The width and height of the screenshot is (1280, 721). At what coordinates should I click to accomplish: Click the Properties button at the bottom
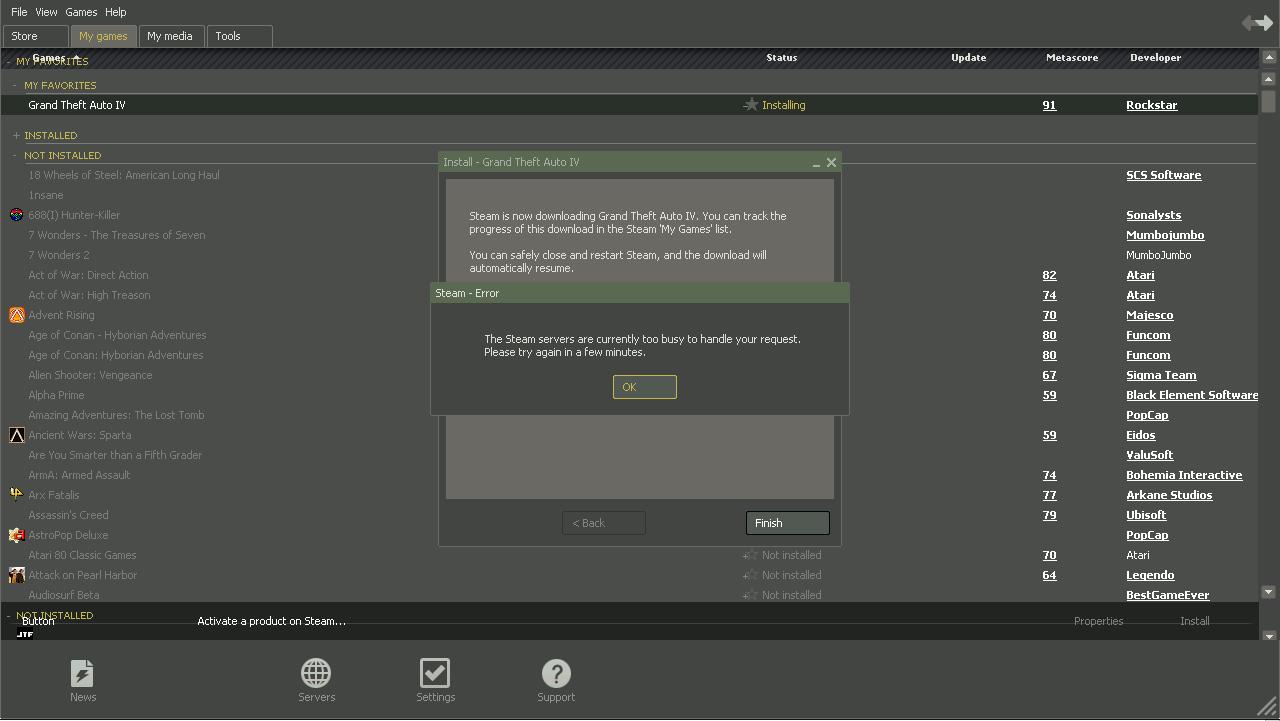point(1098,621)
